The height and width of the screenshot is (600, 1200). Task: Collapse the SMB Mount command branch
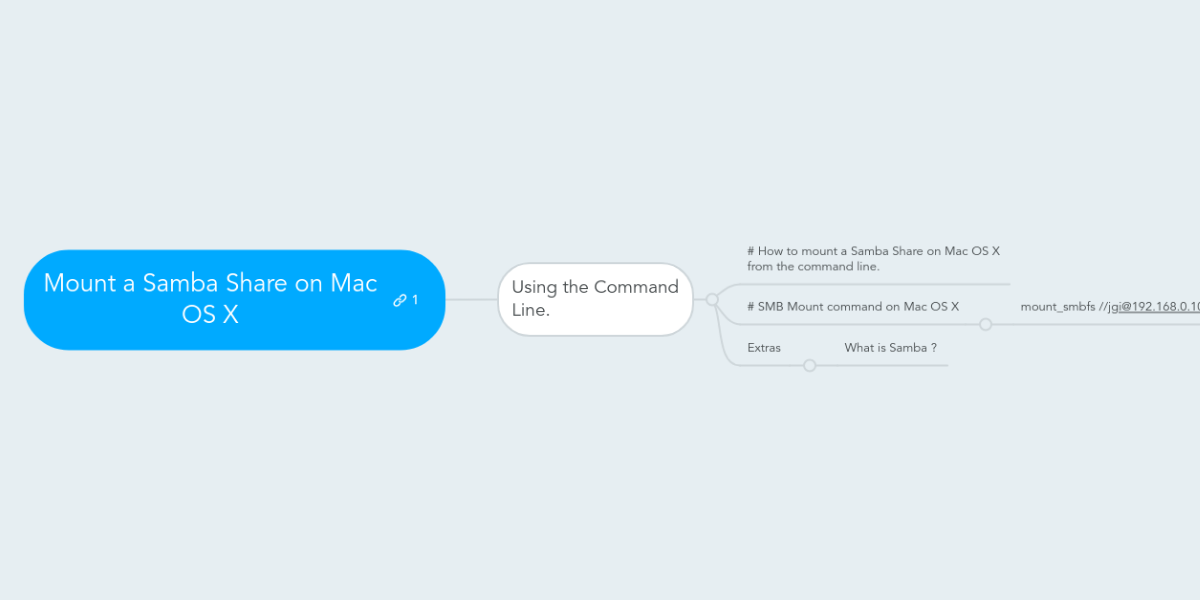(x=985, y=324)
